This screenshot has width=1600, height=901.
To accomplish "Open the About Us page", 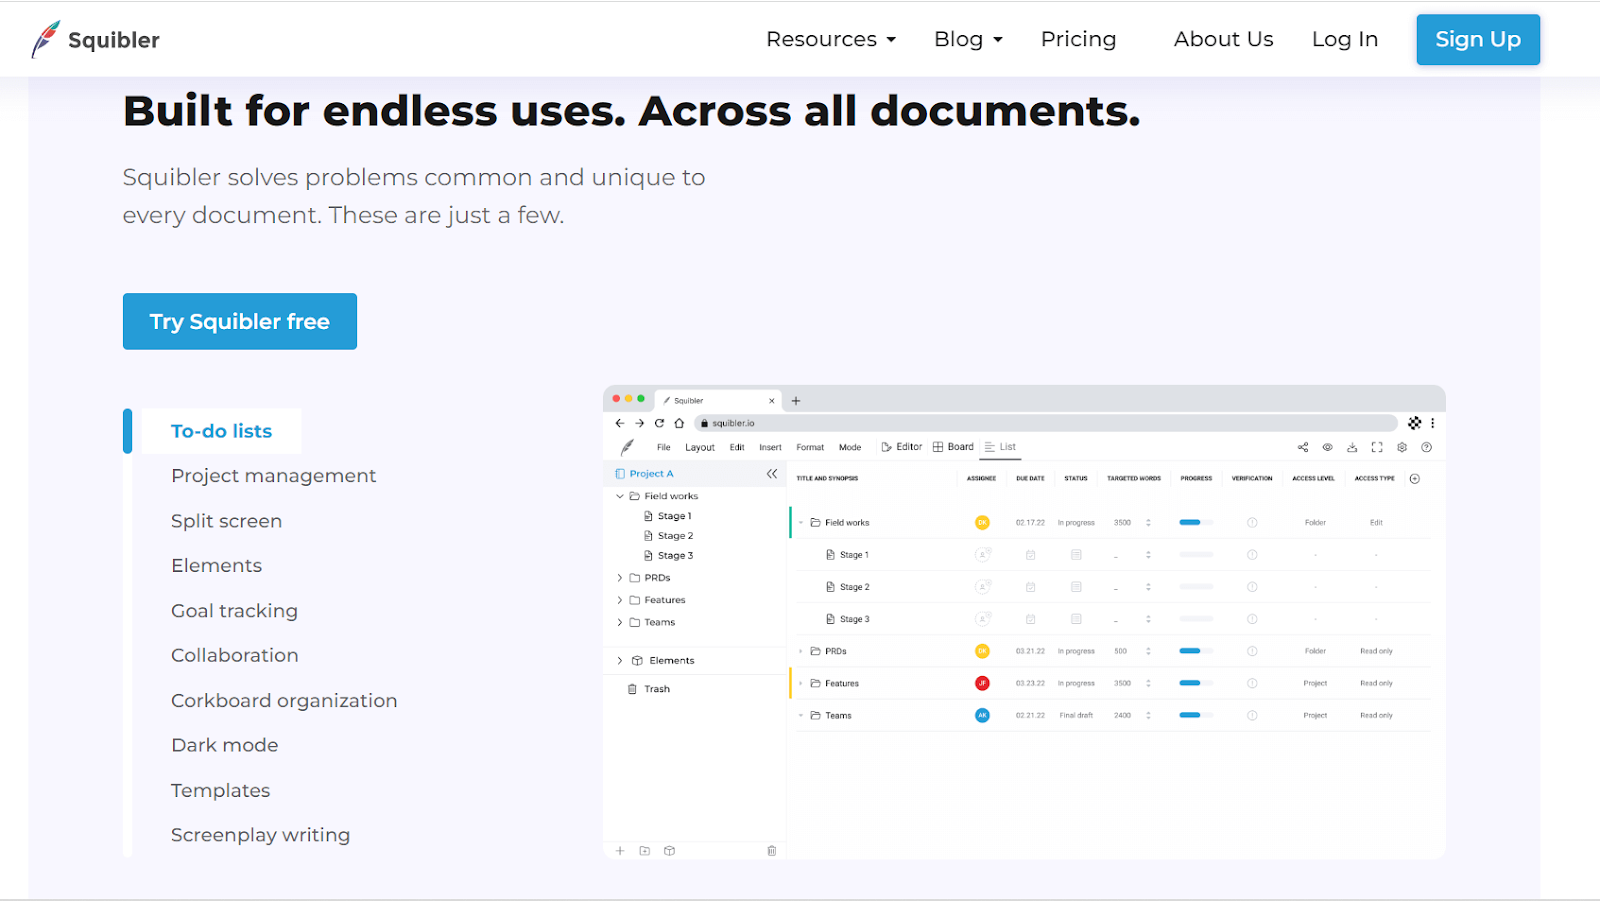I will 1223,39.
